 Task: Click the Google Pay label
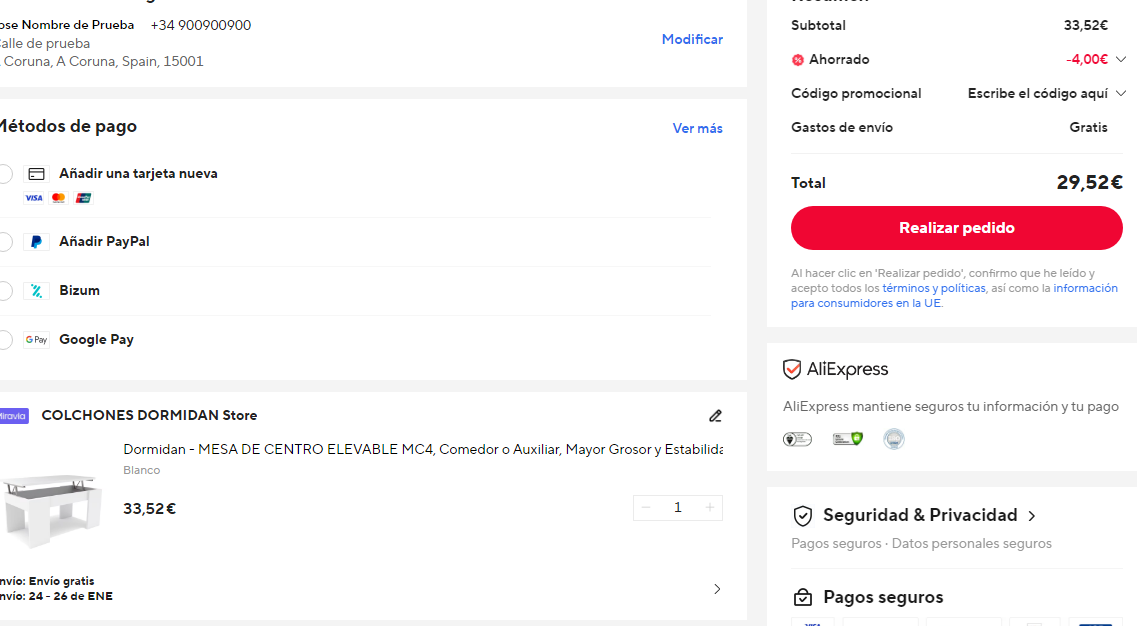(x=96, y=339)
